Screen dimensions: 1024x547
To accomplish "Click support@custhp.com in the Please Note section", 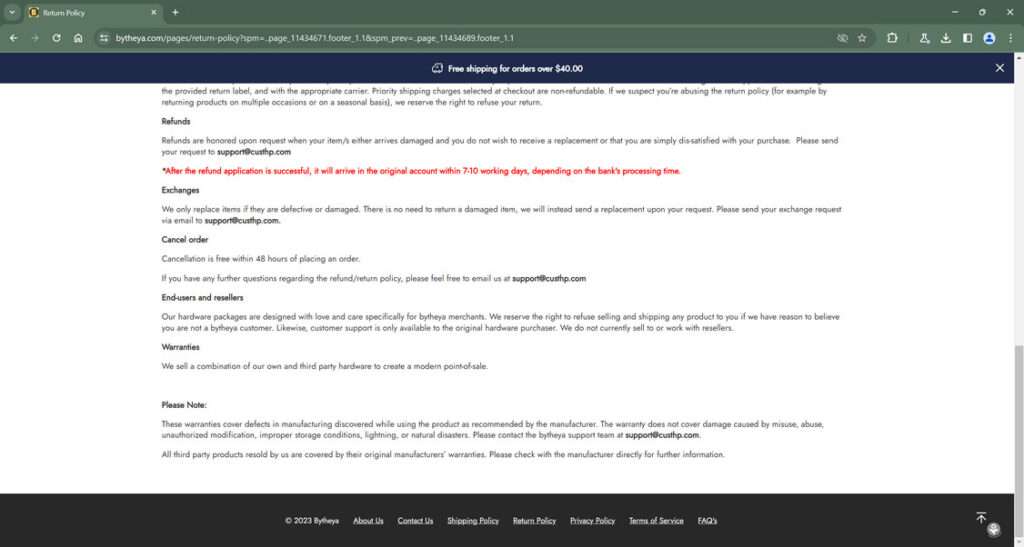I will (x=662, y=435).
